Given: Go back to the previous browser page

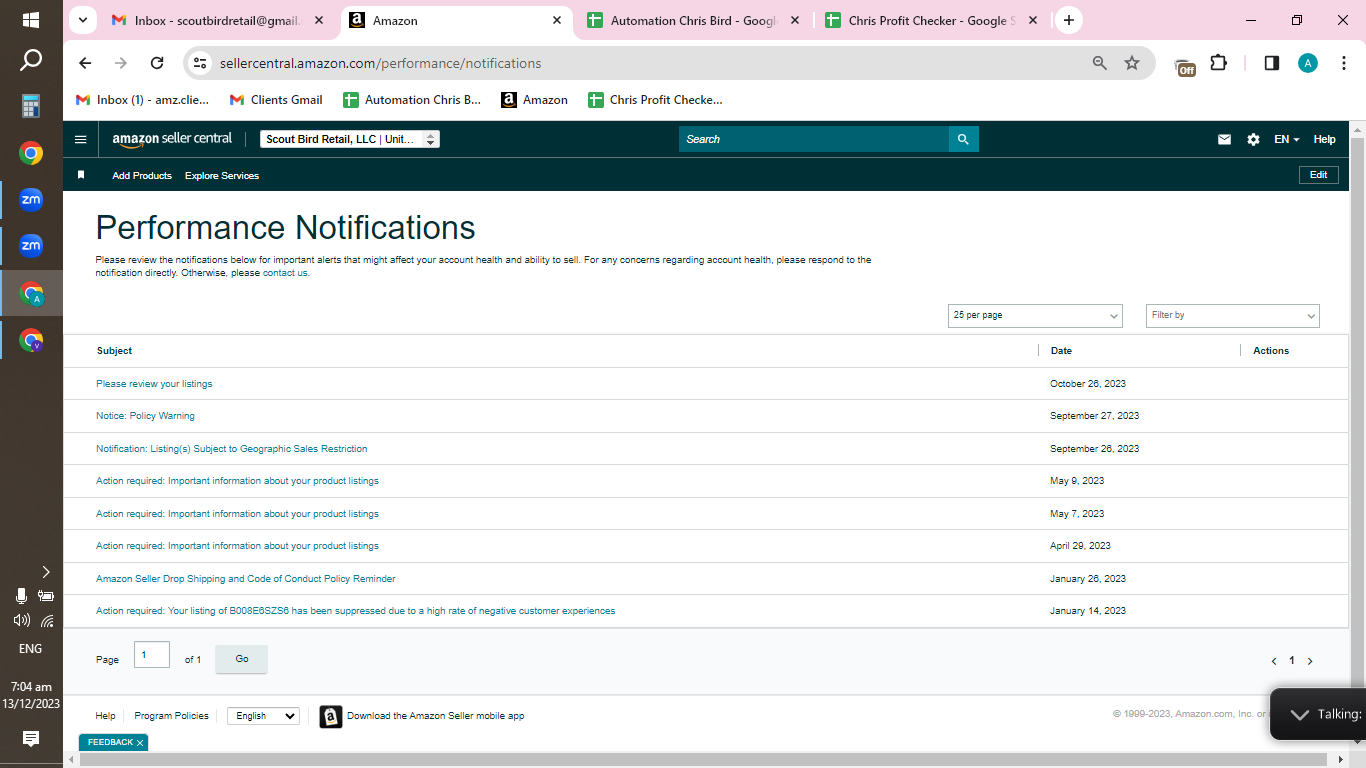Looking at the screenshot, I should (85, 63).
